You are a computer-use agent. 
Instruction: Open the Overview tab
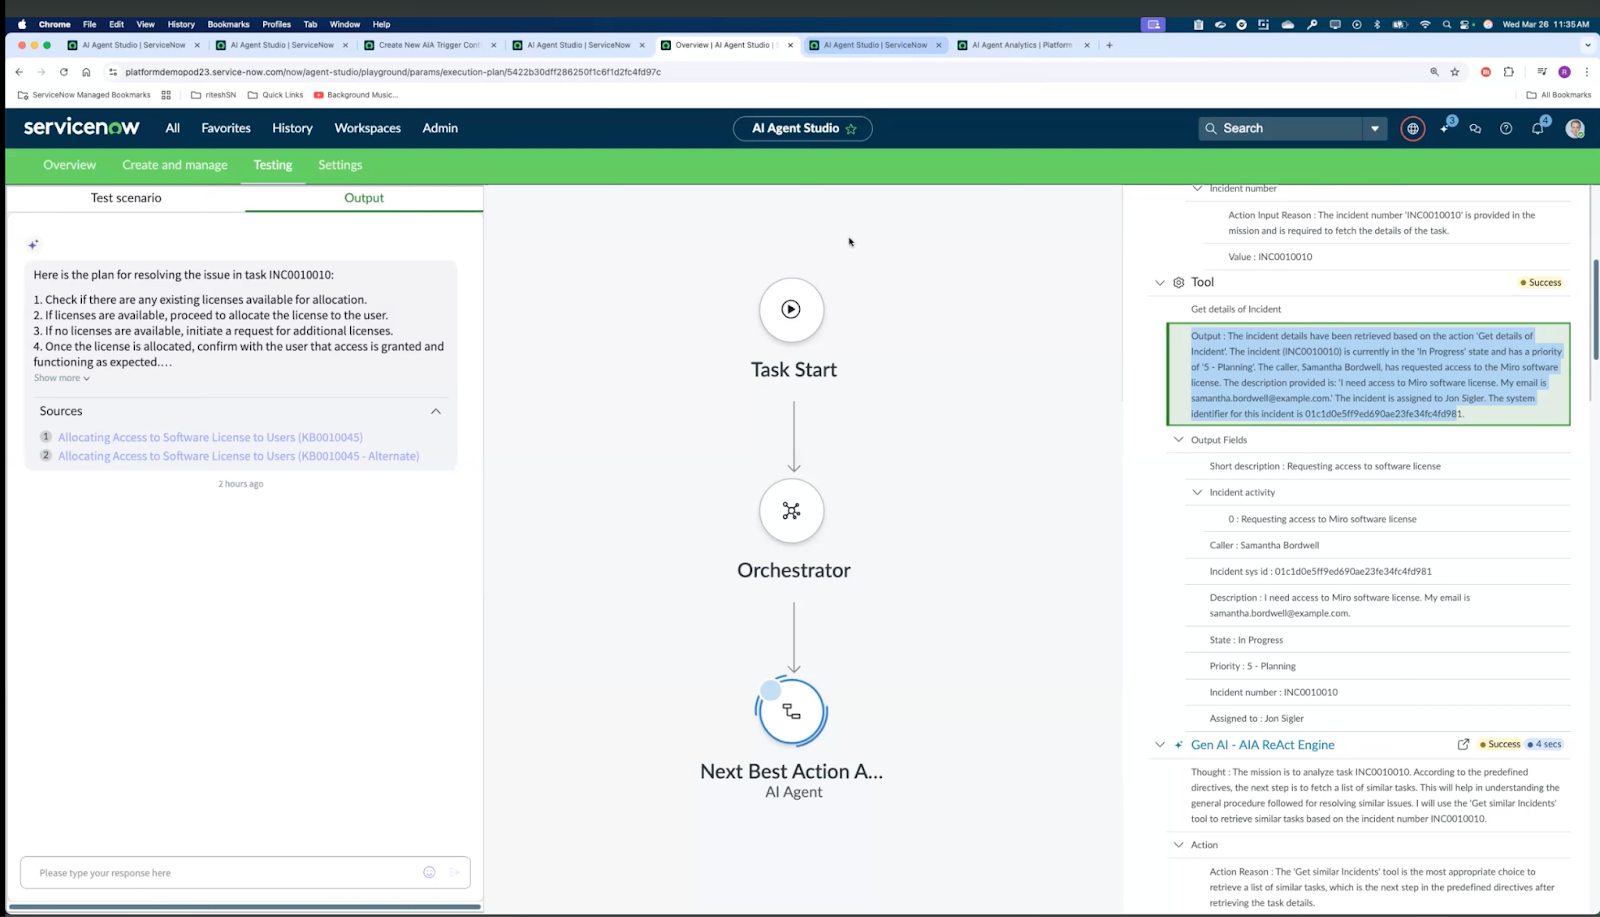(69, 165)
